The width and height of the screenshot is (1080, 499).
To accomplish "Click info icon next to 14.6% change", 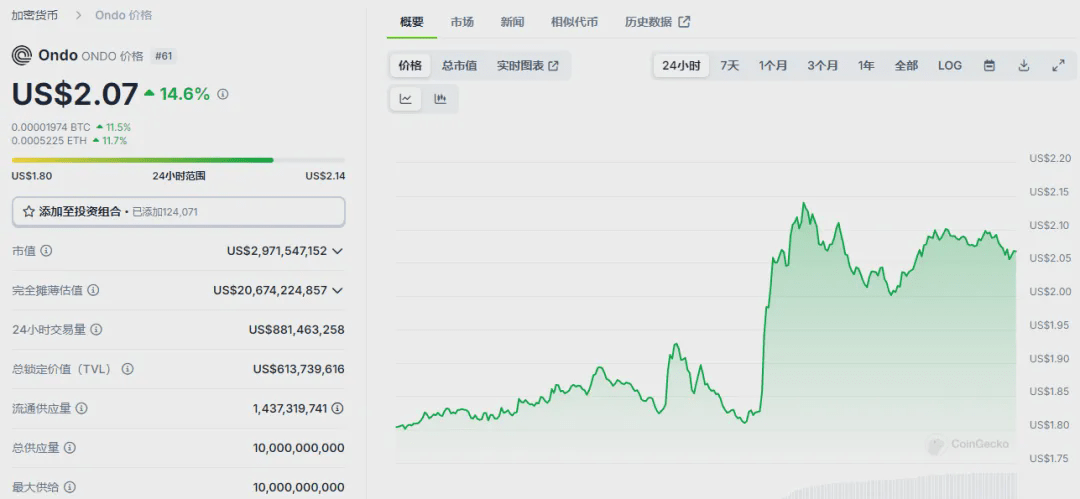I will pos(222,94).
